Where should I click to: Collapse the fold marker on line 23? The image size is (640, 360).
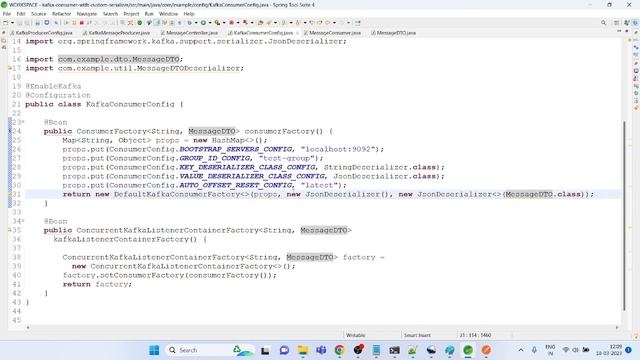tap(23, 122)
